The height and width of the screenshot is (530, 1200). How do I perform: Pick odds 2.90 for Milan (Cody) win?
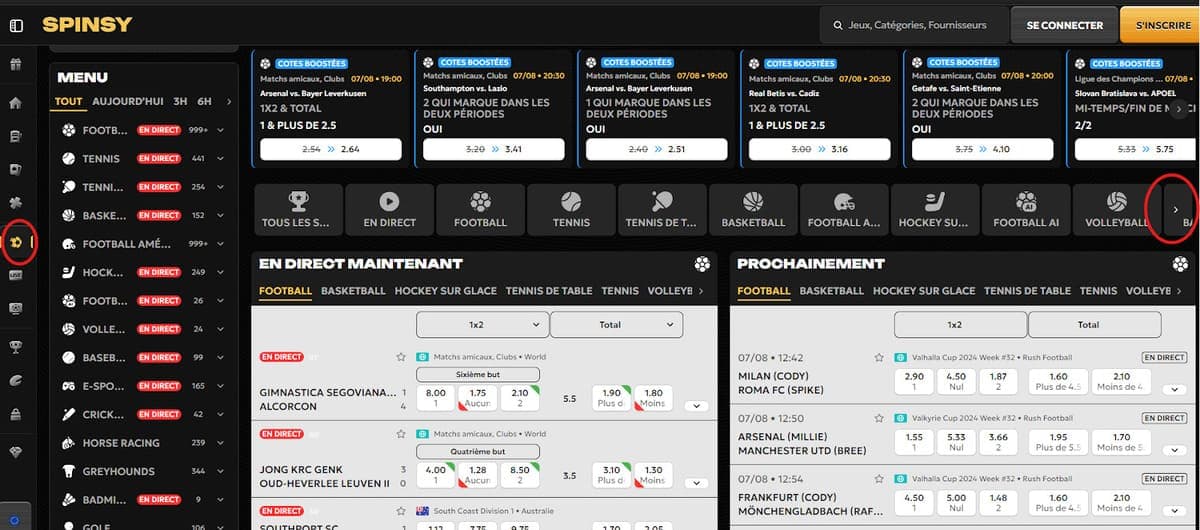[x=914, y=382]
